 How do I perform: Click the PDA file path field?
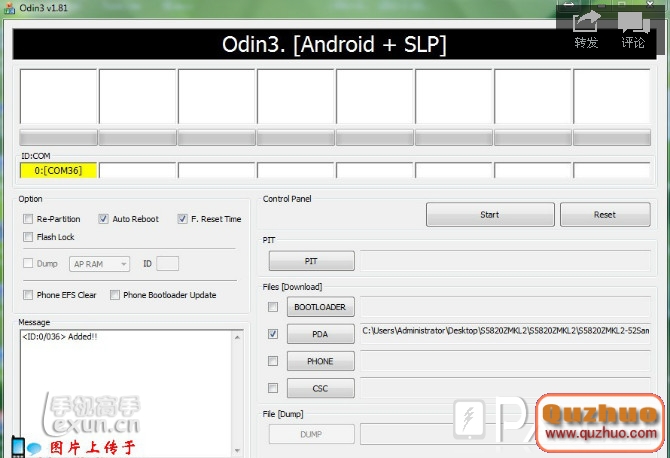coord(505,333)
